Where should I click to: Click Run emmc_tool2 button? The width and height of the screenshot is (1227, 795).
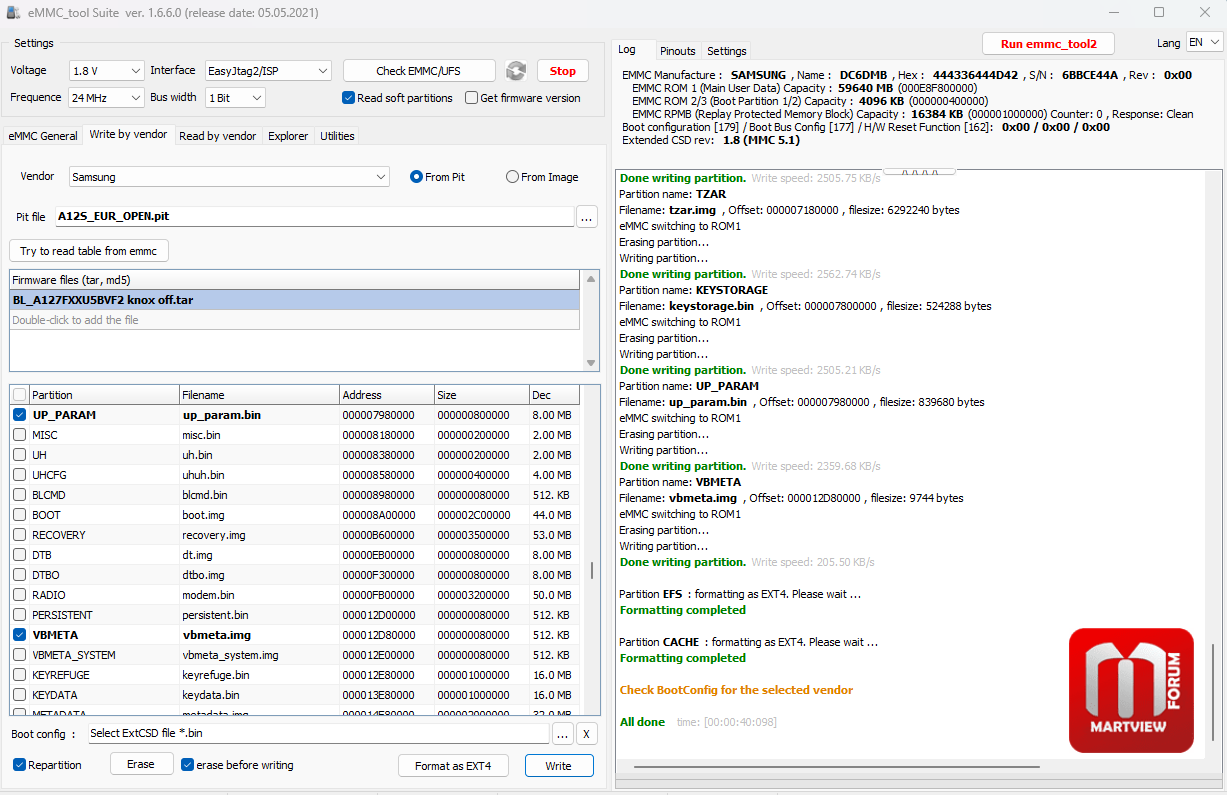tap(1048, 44)
